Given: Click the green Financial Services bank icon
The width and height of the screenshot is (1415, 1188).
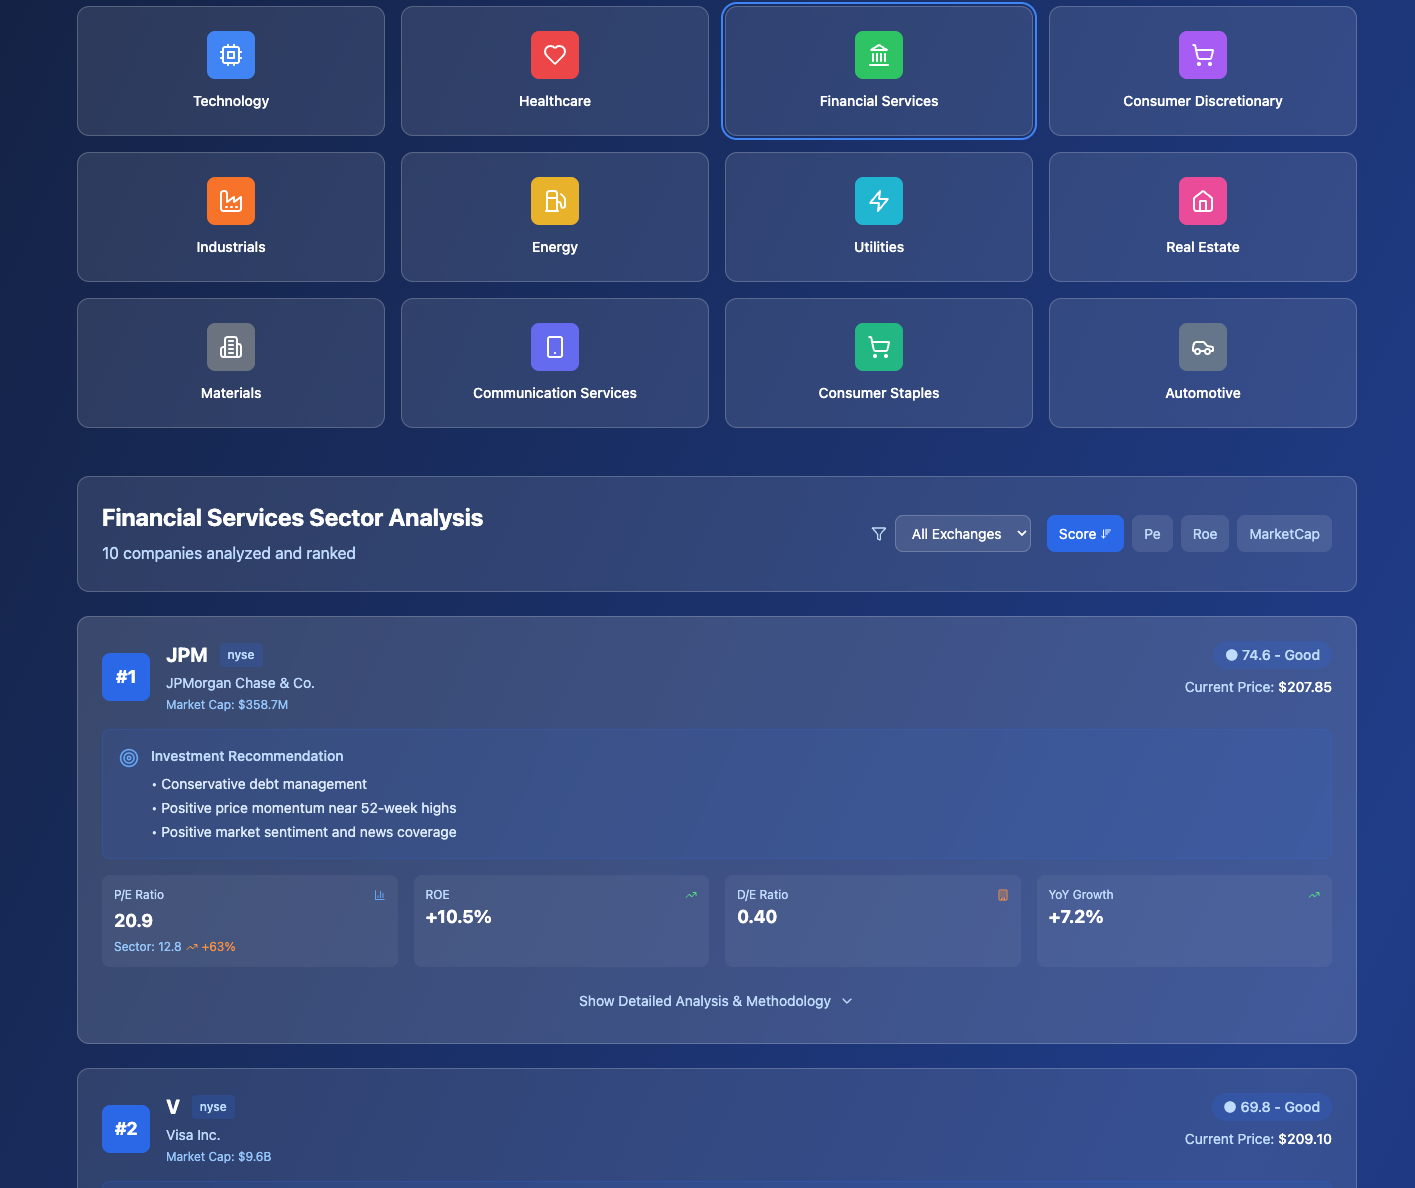Looking at the screenshot, I should 879,55.
